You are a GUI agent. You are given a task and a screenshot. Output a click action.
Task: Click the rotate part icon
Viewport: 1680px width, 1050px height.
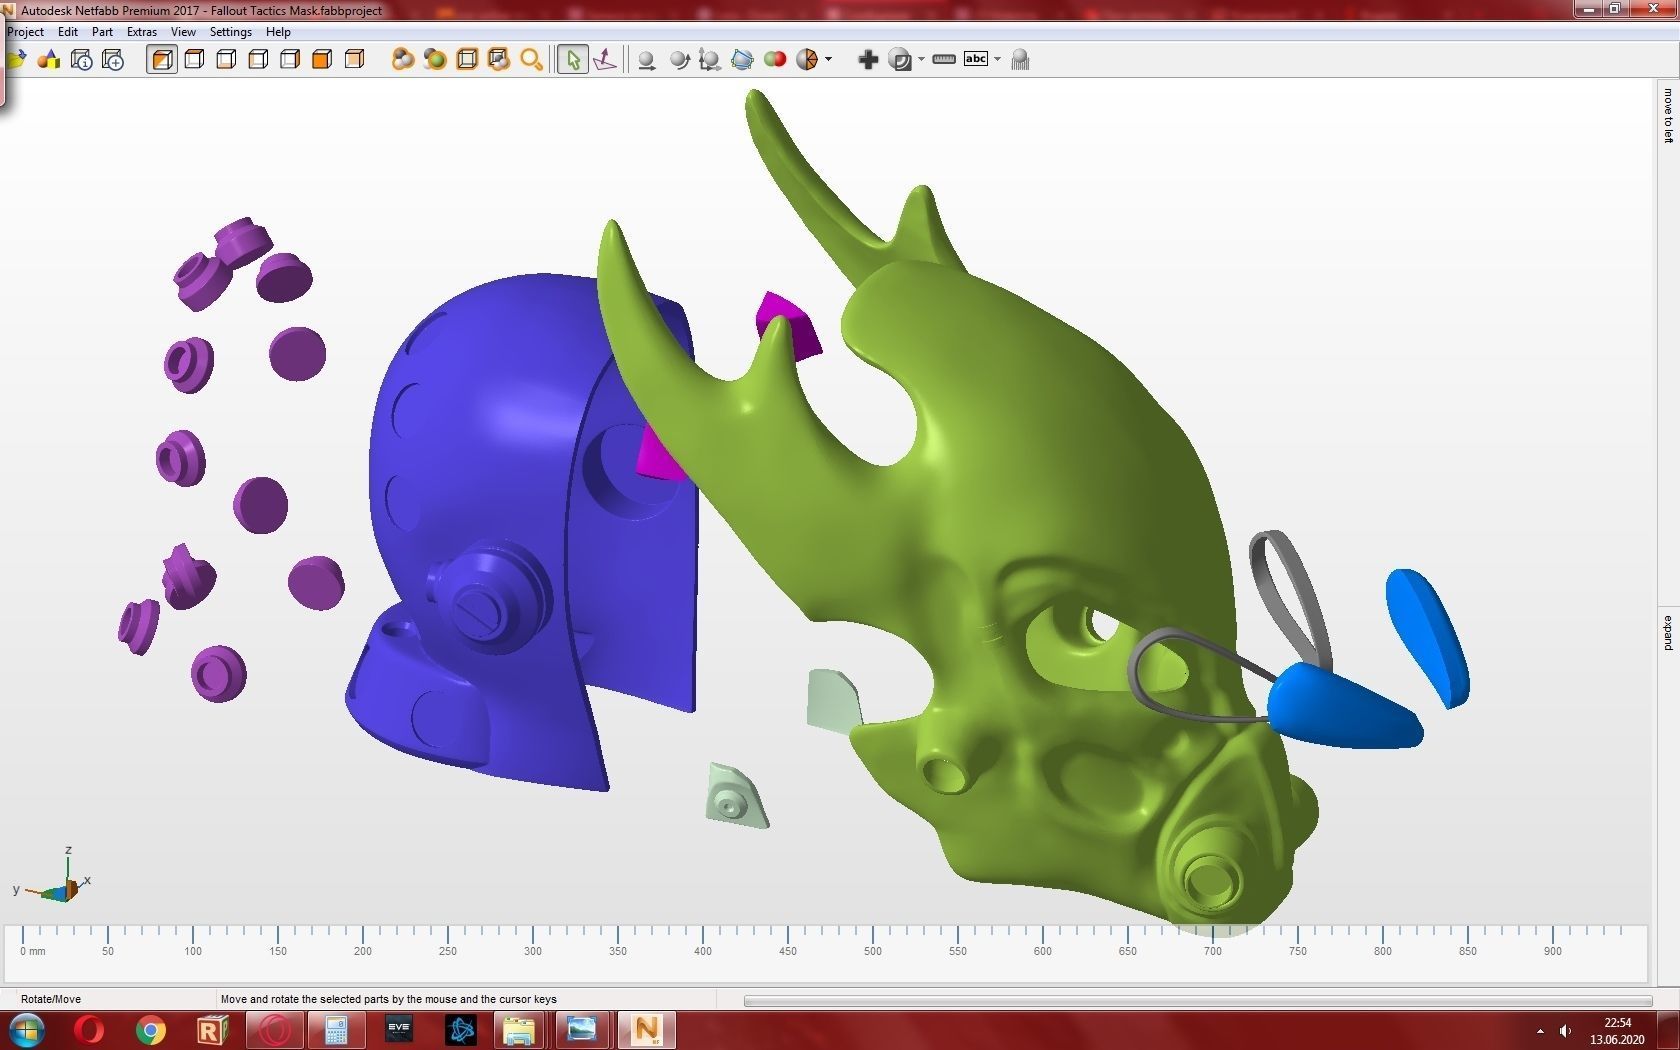pos(679,60)
